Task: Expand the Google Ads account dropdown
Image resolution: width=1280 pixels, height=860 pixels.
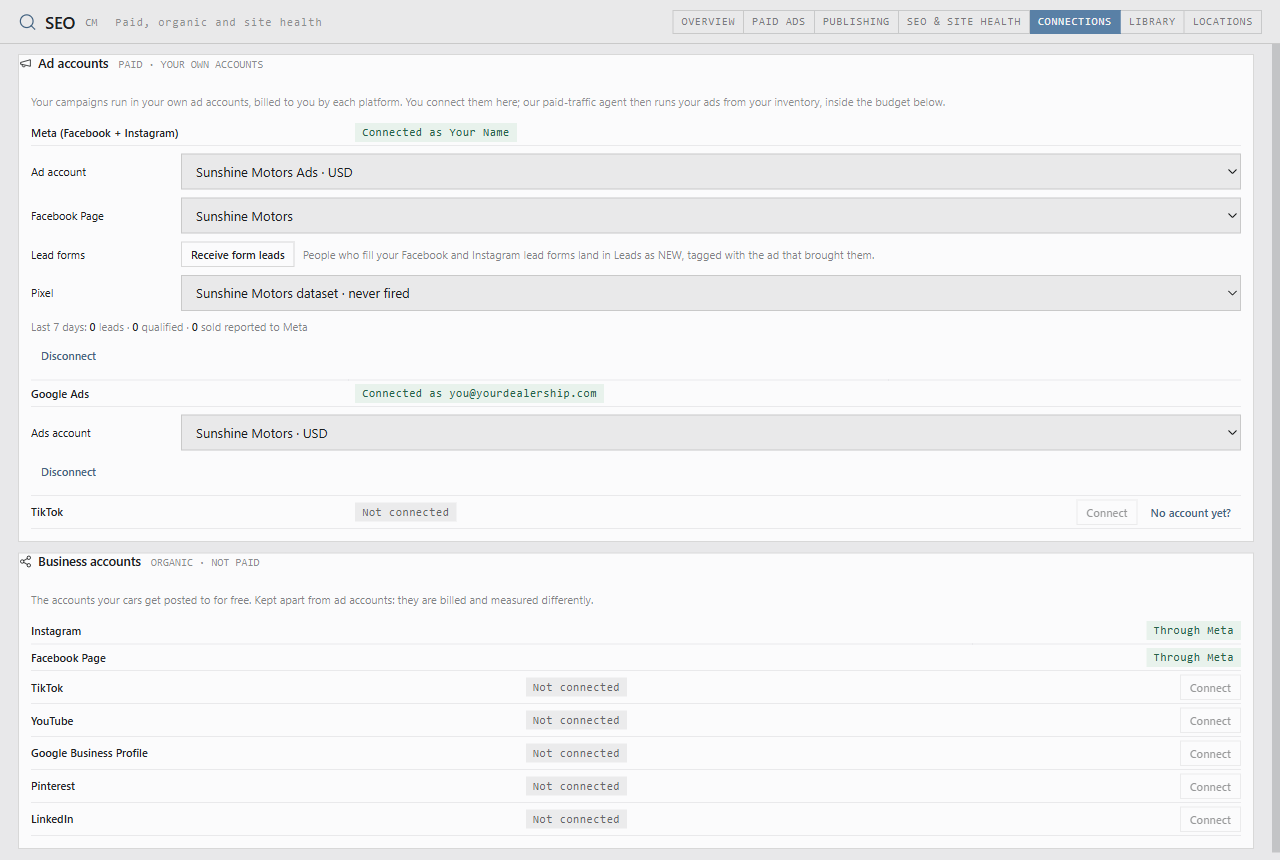Action: (x=711, y=433)
